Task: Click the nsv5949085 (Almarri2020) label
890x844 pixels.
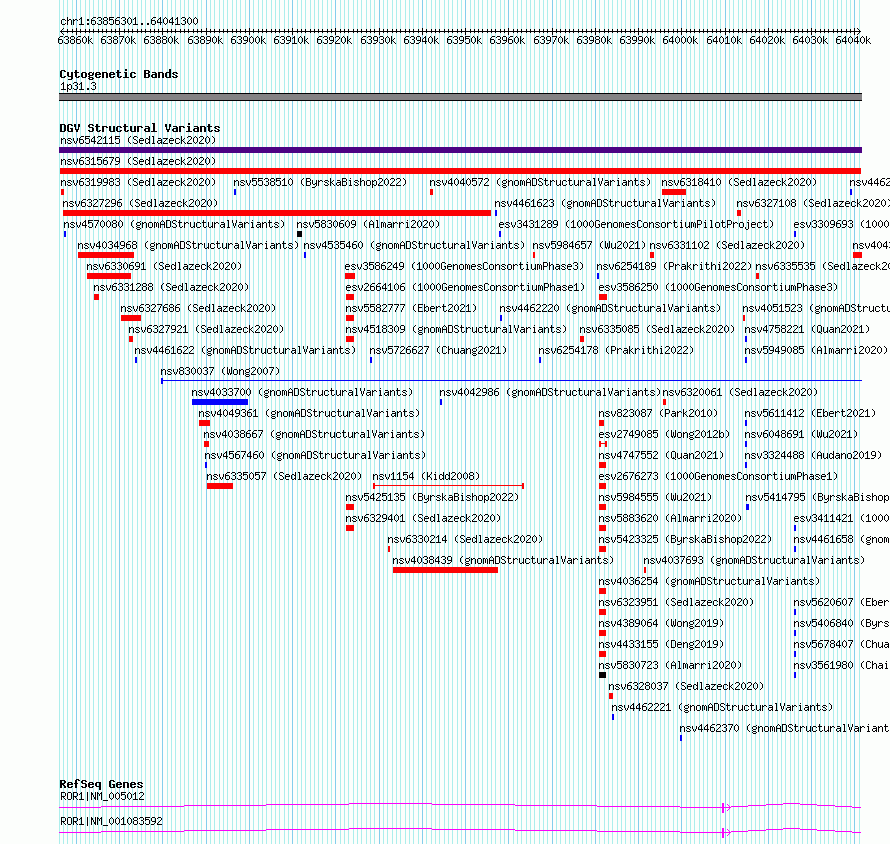Action: [x=816, y=350]
